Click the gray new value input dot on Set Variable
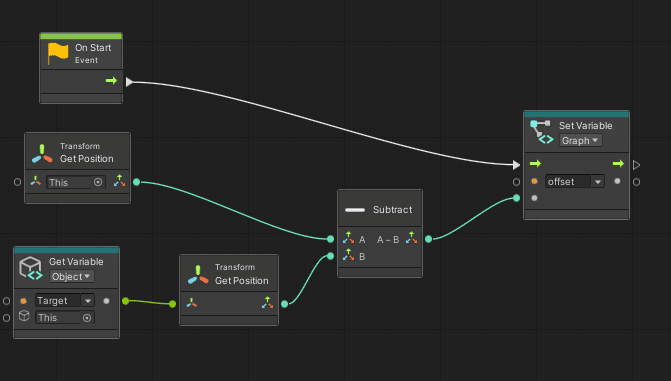This screenshot has height=381, width=671. 534,198
